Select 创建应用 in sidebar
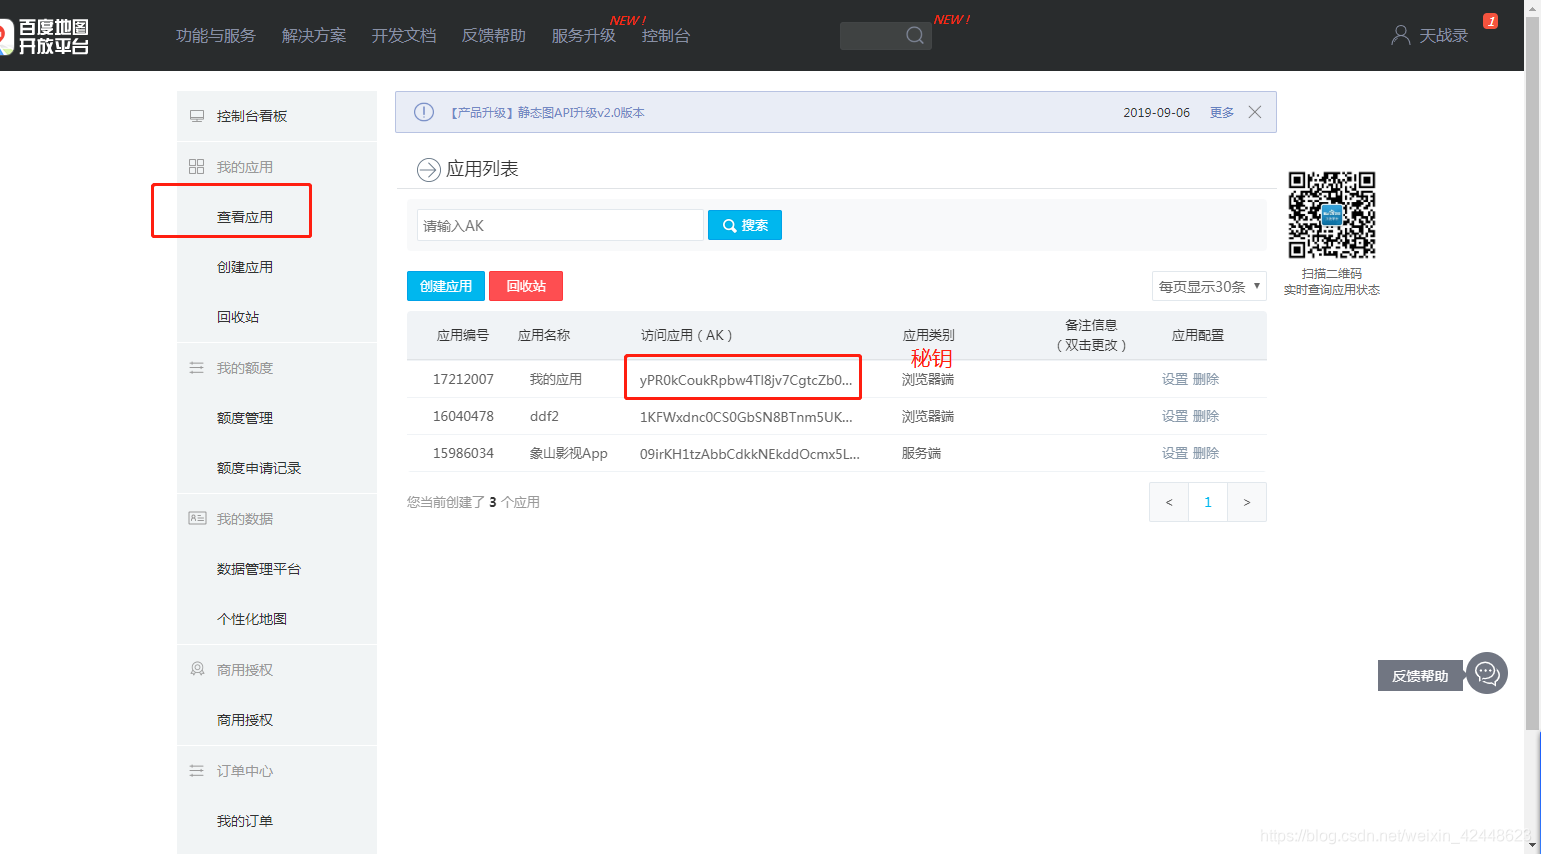This screenshot has height=854, width=1541. [245, 267]
